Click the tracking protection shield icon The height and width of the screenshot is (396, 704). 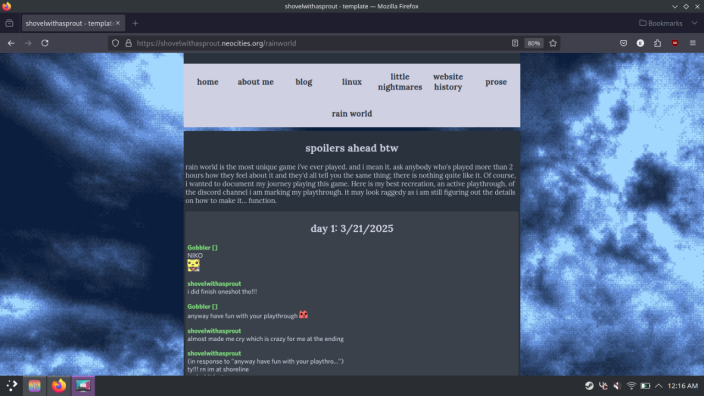tap(115, 43)
